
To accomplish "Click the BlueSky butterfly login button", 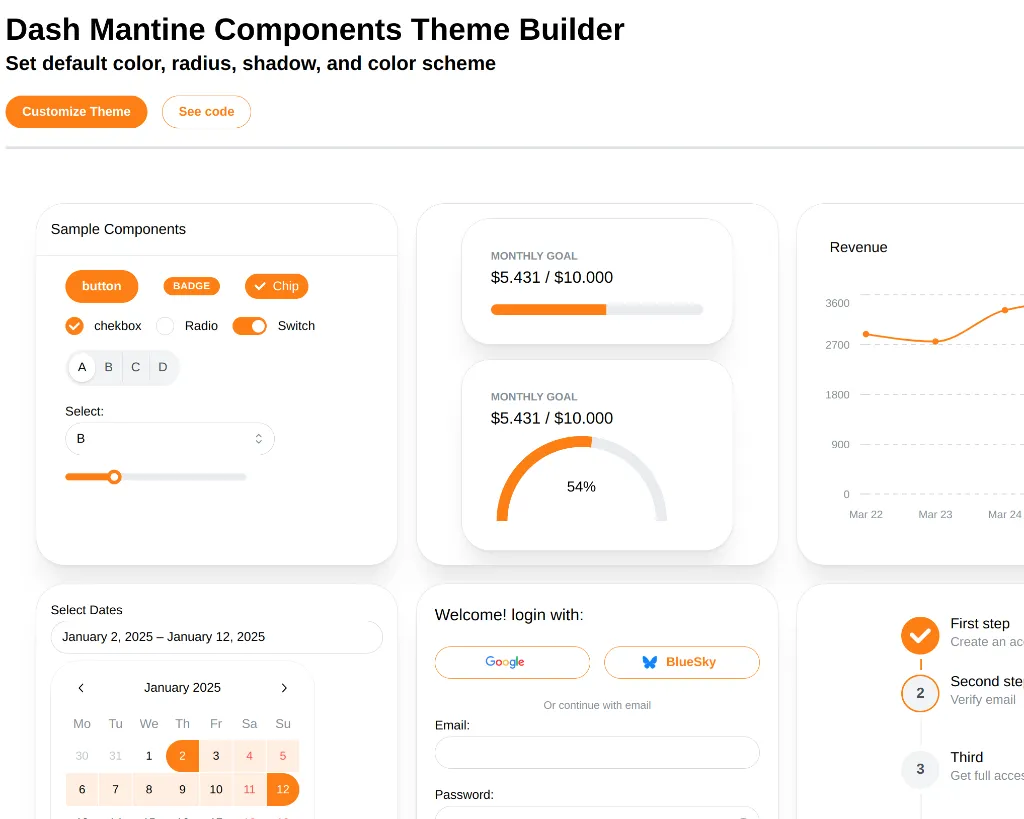I will (681, 662).
